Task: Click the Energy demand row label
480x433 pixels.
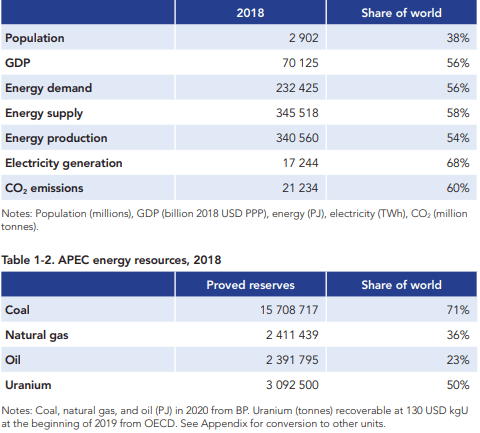Action: coord(48,88)
